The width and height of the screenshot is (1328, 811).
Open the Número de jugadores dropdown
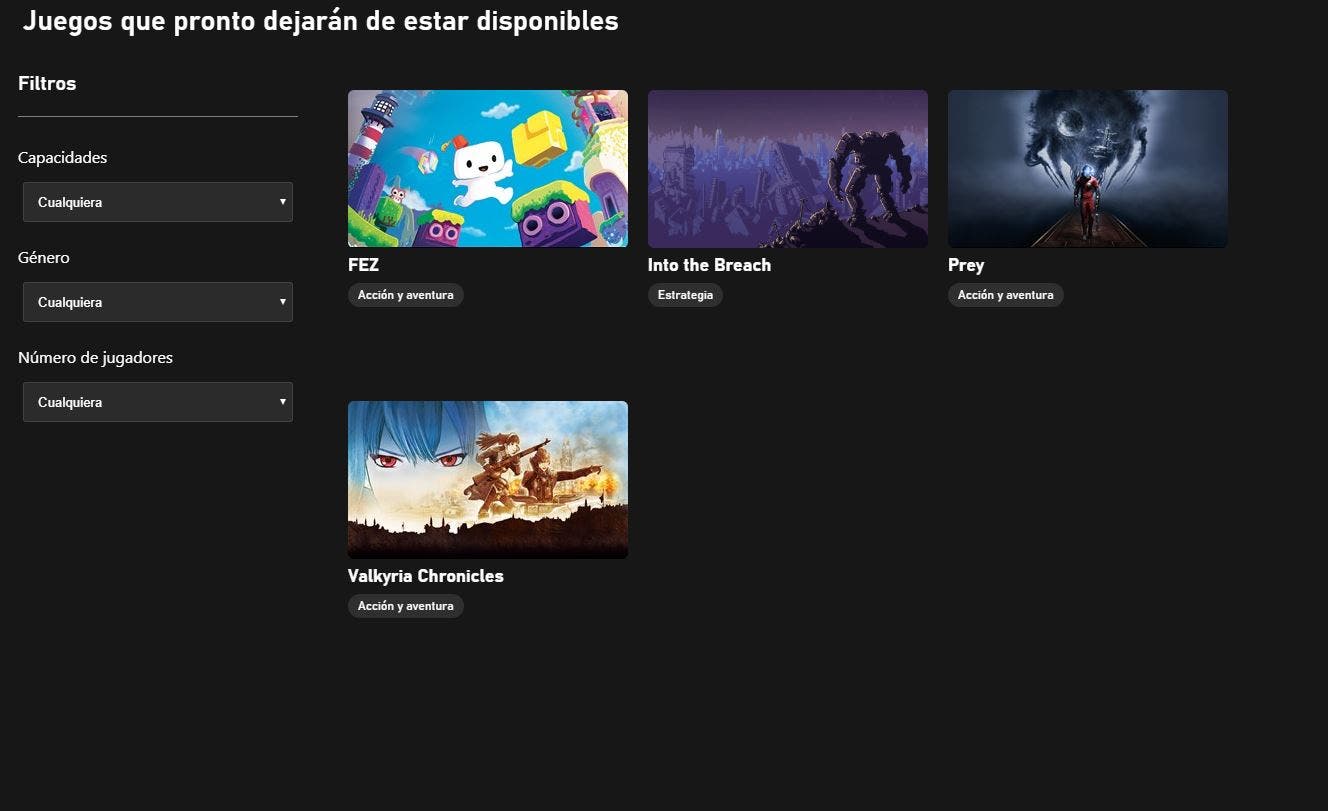click(158, 402)
